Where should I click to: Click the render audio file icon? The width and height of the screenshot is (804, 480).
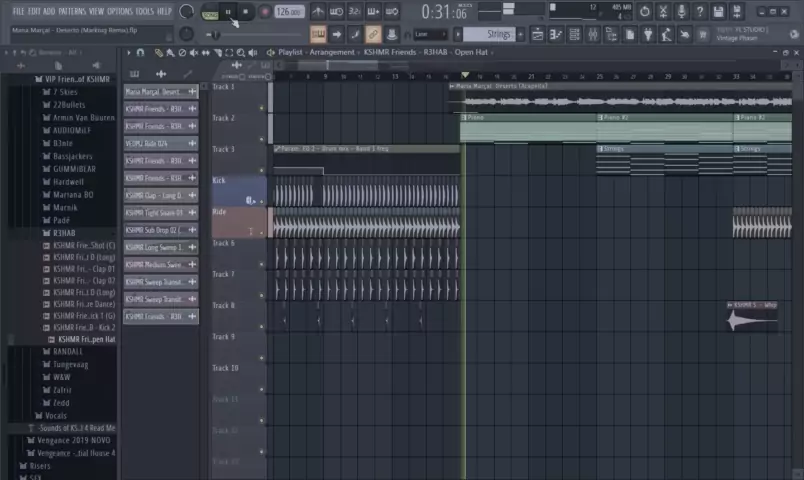(x=737, y=11)
